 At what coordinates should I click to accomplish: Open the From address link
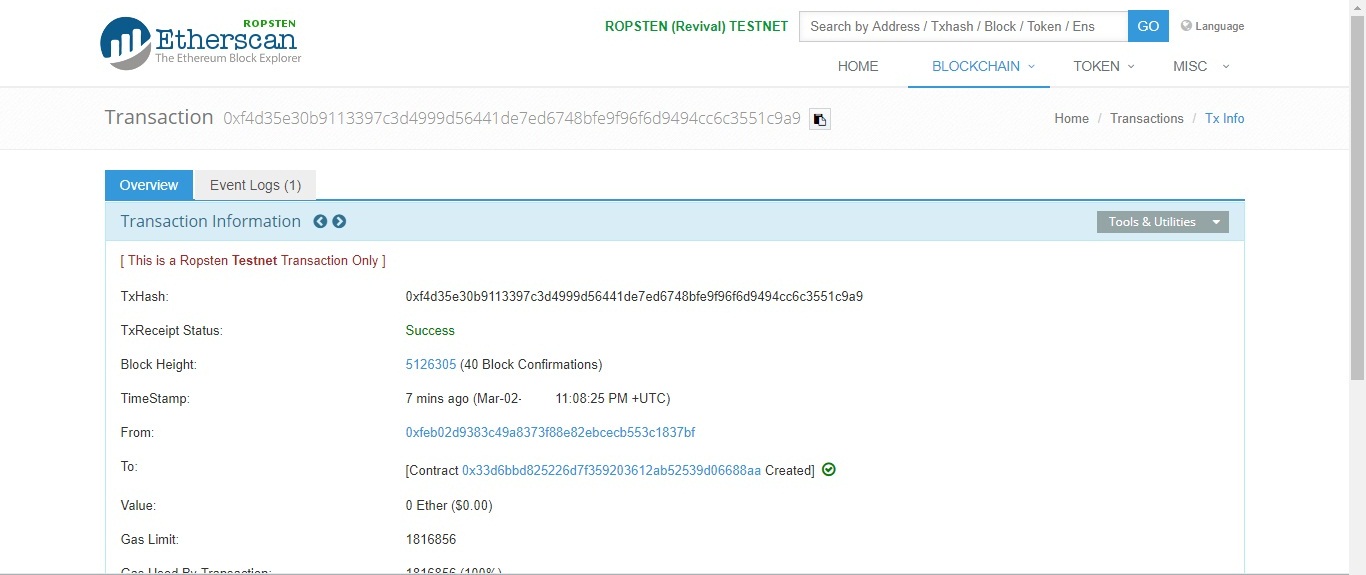(550, 432)
